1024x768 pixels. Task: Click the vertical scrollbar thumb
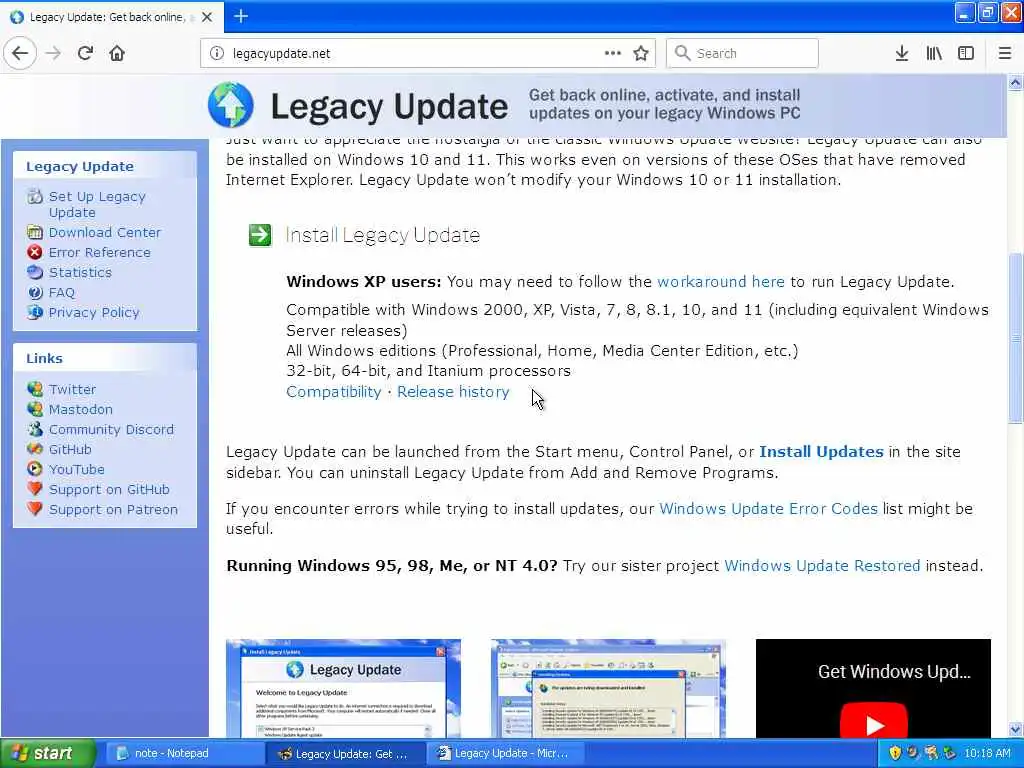tap(1016, 338)
